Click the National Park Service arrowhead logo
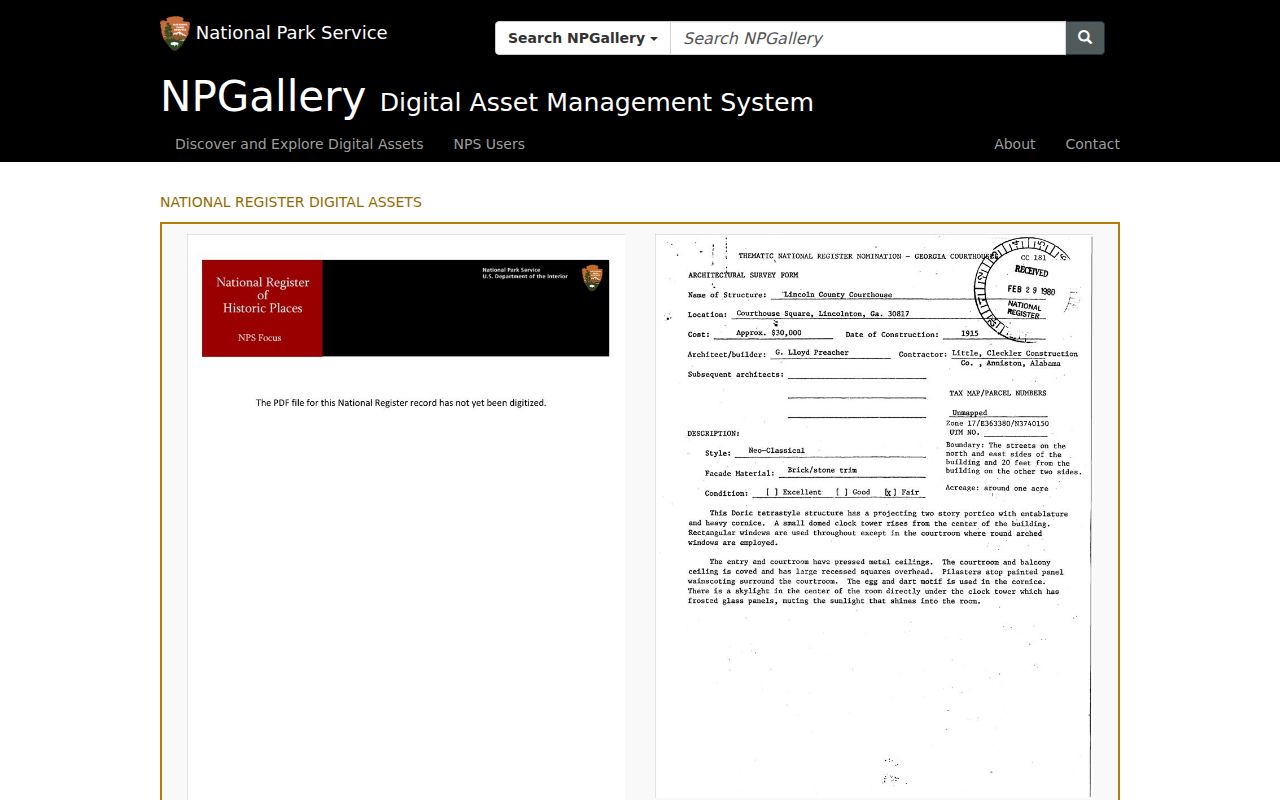This screenshot has height=800, width=1280. point(175,33)
